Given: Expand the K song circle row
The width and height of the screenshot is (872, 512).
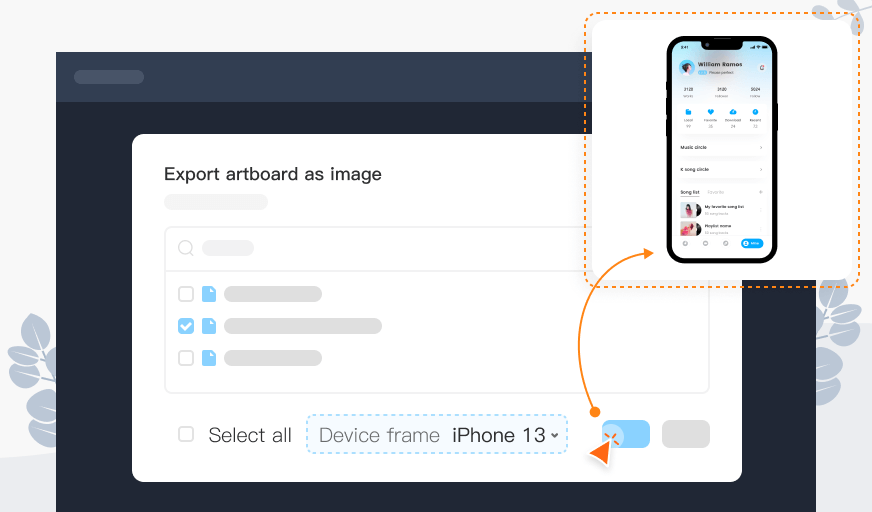Looking at the screenshot, I should pyautogui.click(x=722, y=170).
